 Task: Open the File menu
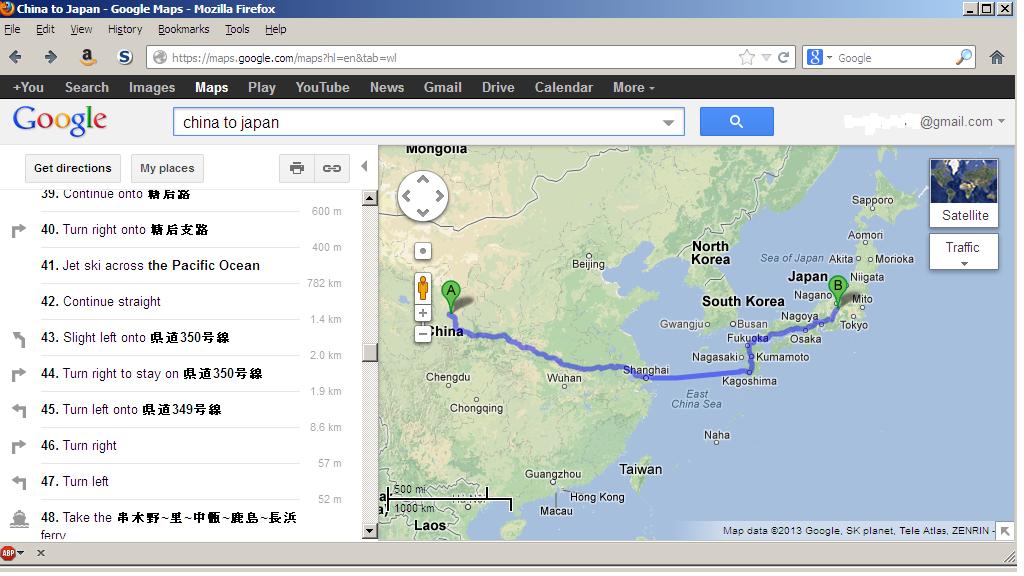tap(12, 29)
